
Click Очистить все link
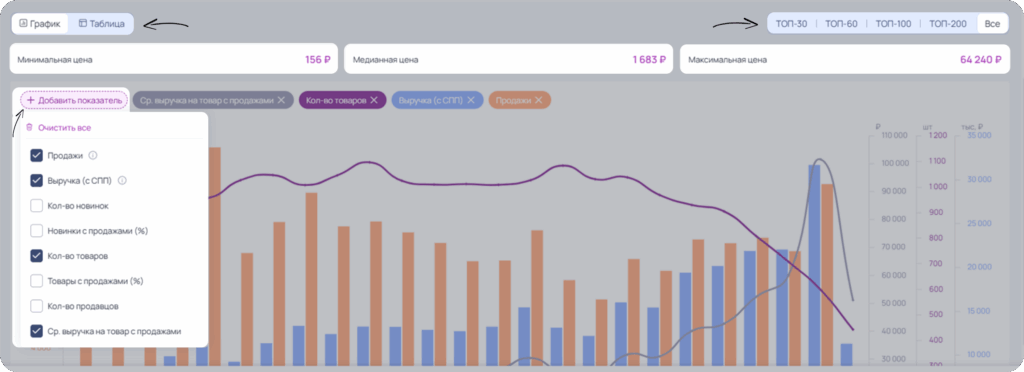pyautogui.click(x=65, y=128)
